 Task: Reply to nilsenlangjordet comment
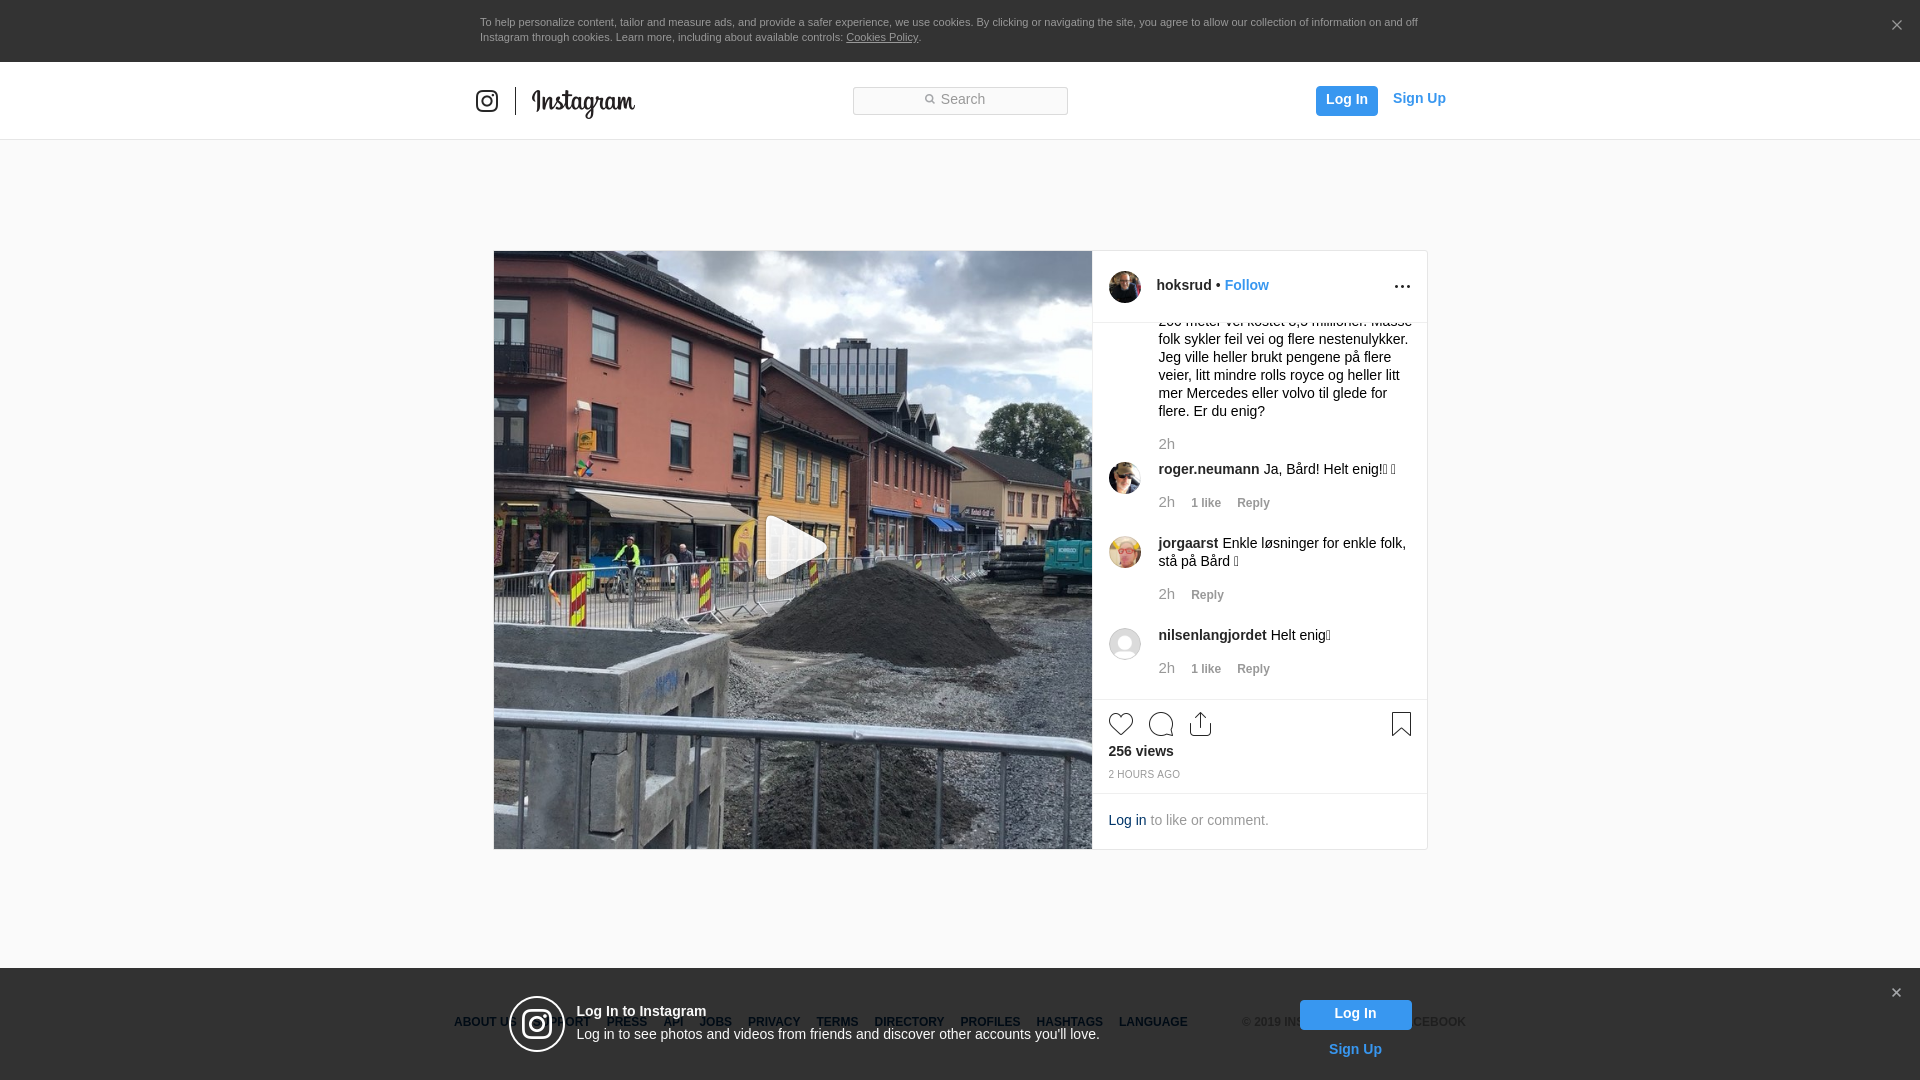(x=1253, y=669)
